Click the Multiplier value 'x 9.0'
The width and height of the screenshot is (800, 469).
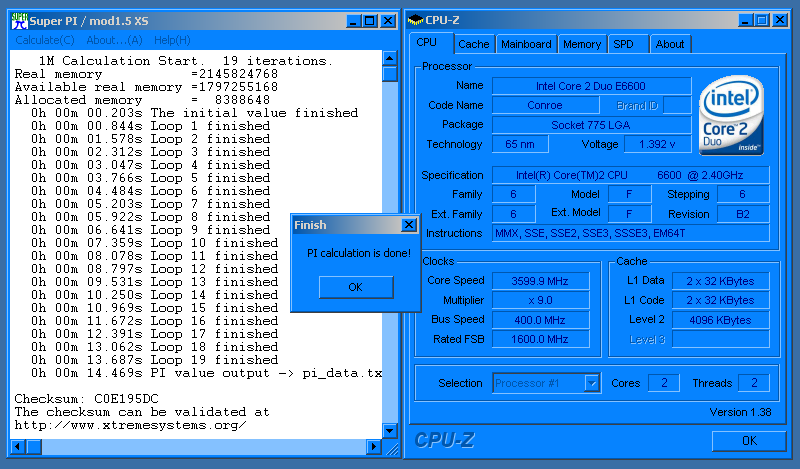coord(540,300)
